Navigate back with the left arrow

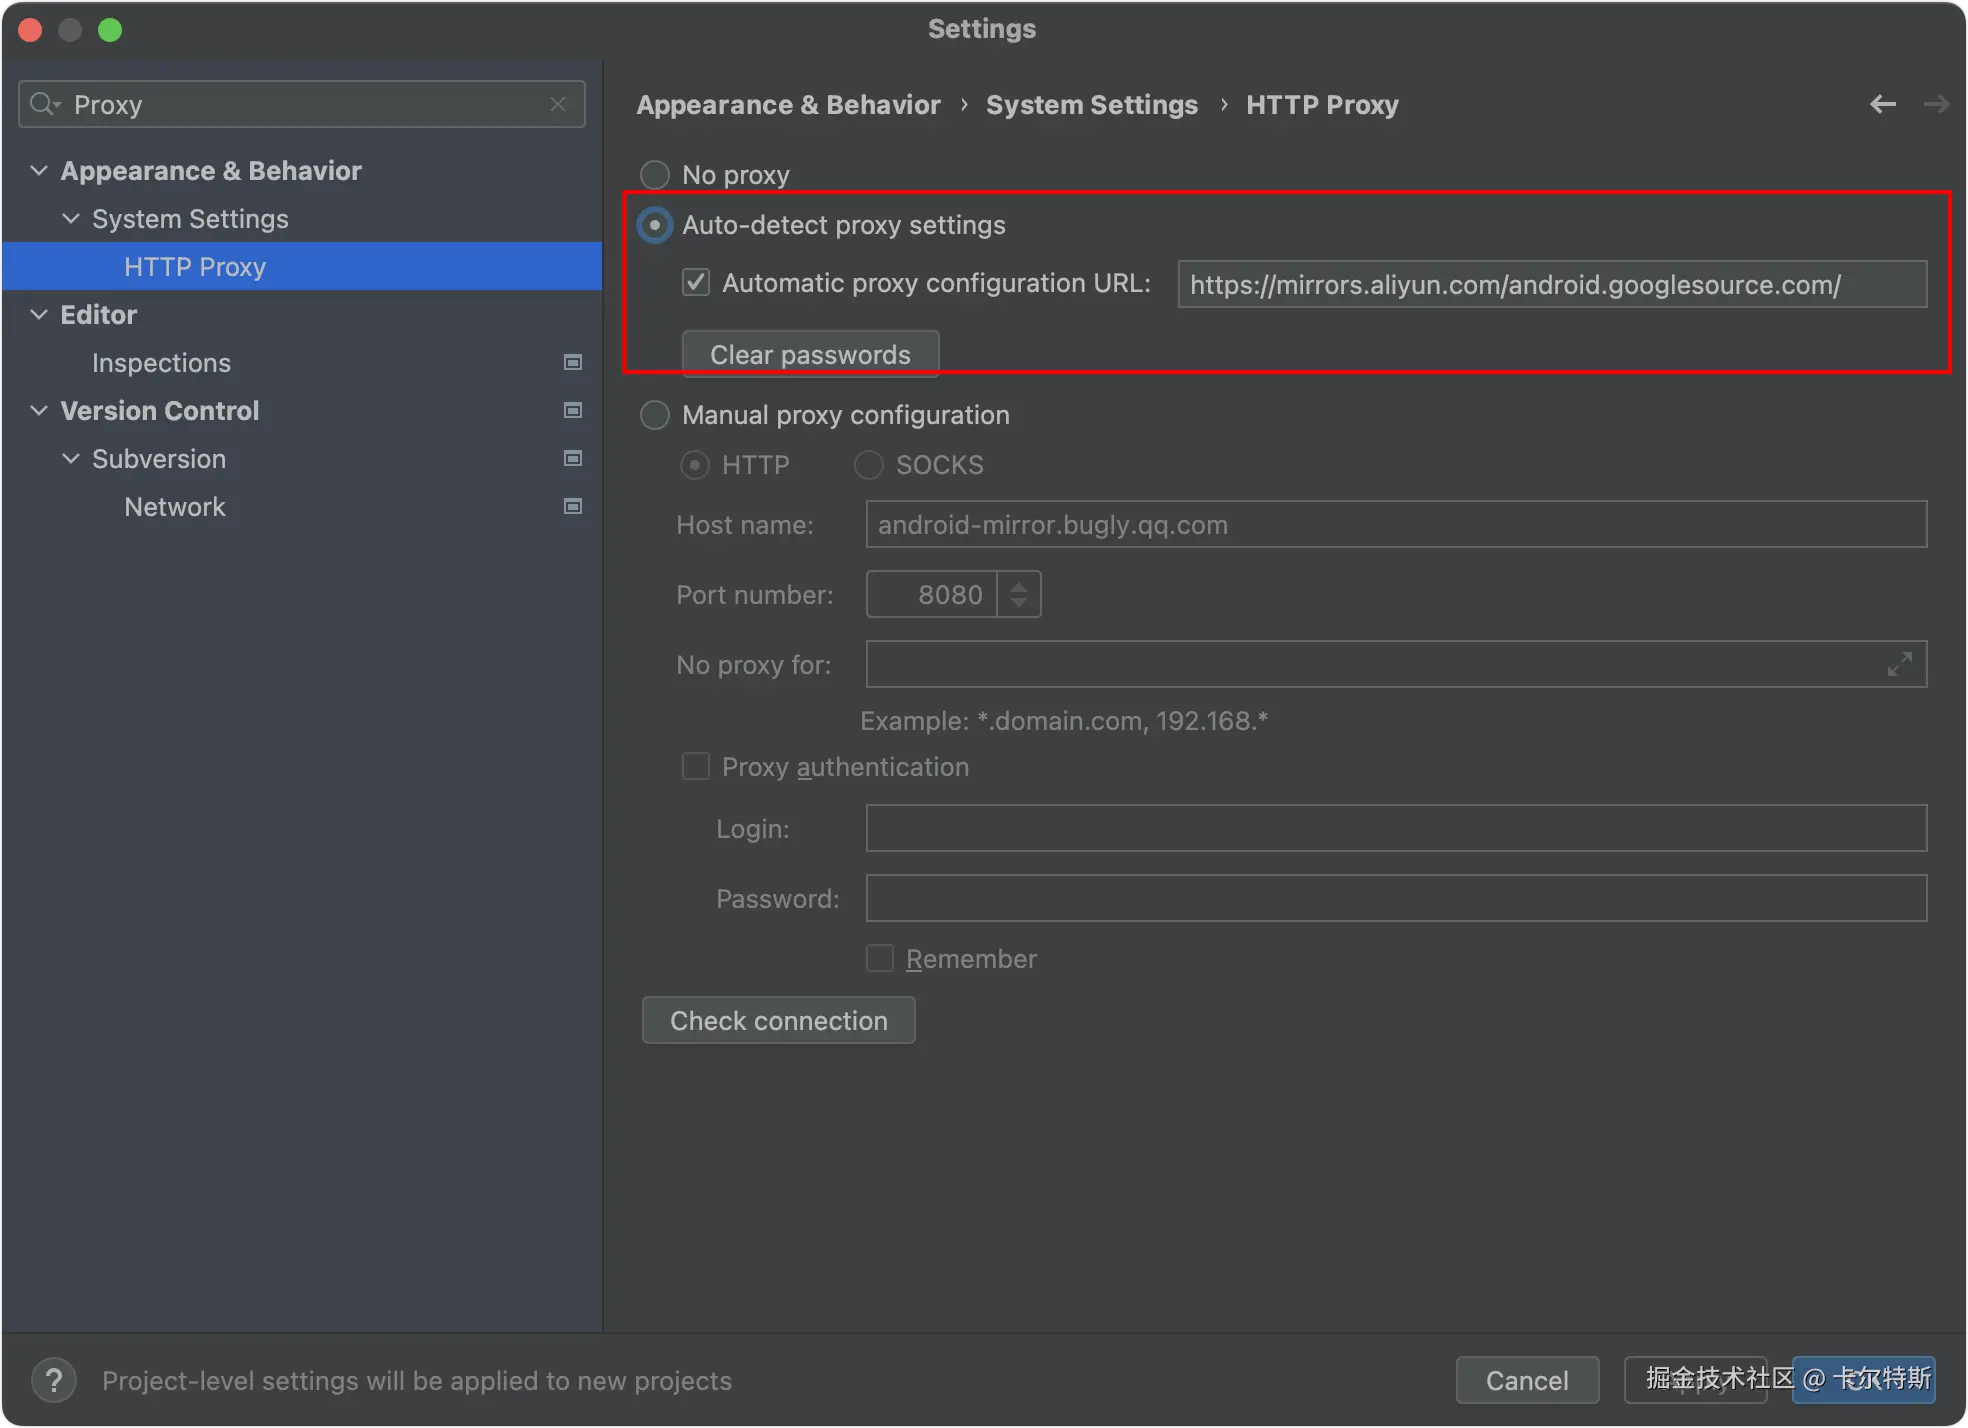(1883, 104)
